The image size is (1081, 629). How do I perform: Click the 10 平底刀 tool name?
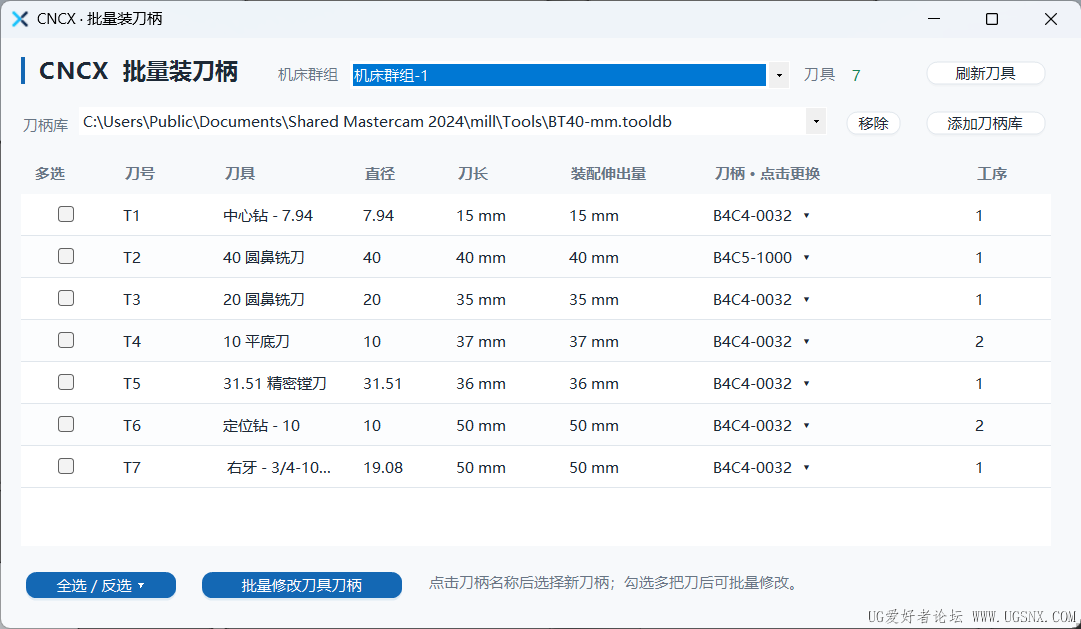pos(256,342)
